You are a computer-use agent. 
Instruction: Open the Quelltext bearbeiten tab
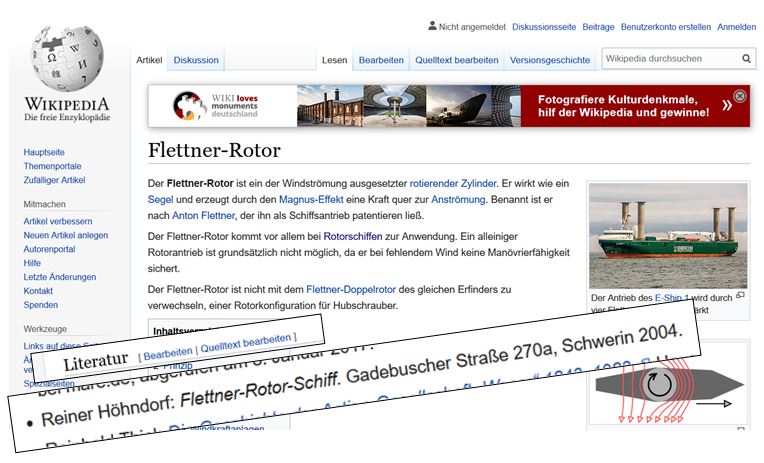point(457,60)
